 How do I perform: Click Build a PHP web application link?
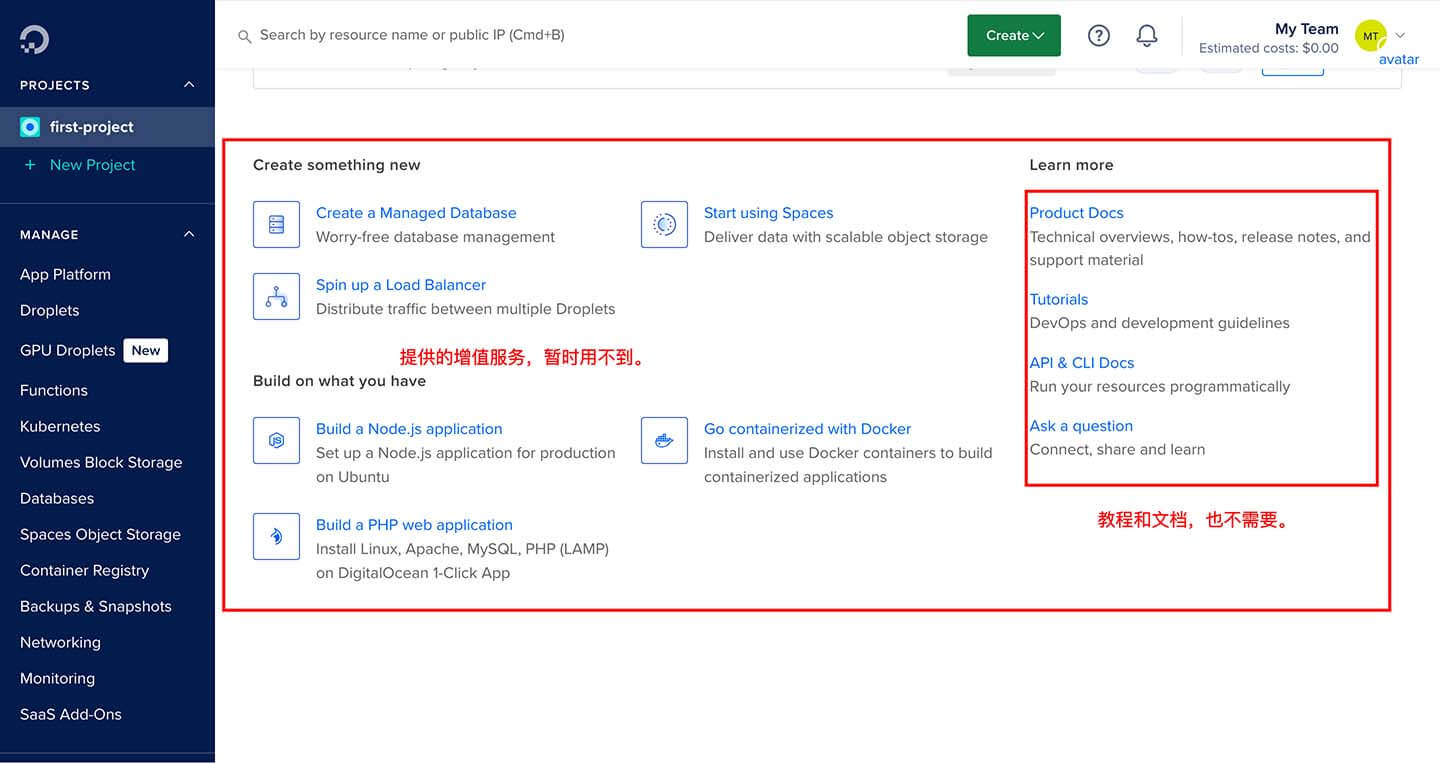point(414,525)
